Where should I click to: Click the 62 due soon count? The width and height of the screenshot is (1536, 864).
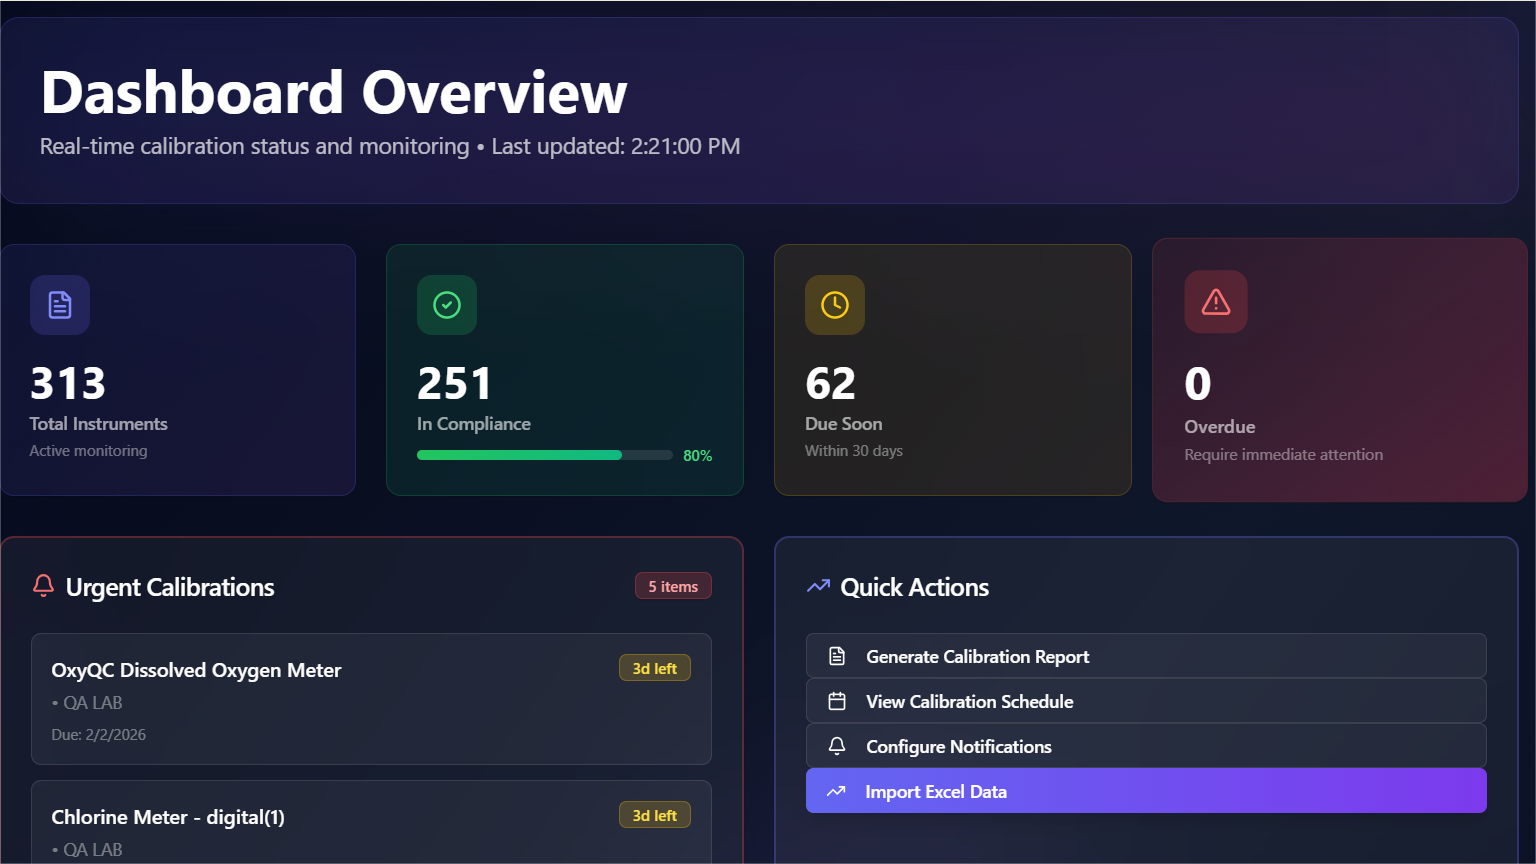(831, 384)
